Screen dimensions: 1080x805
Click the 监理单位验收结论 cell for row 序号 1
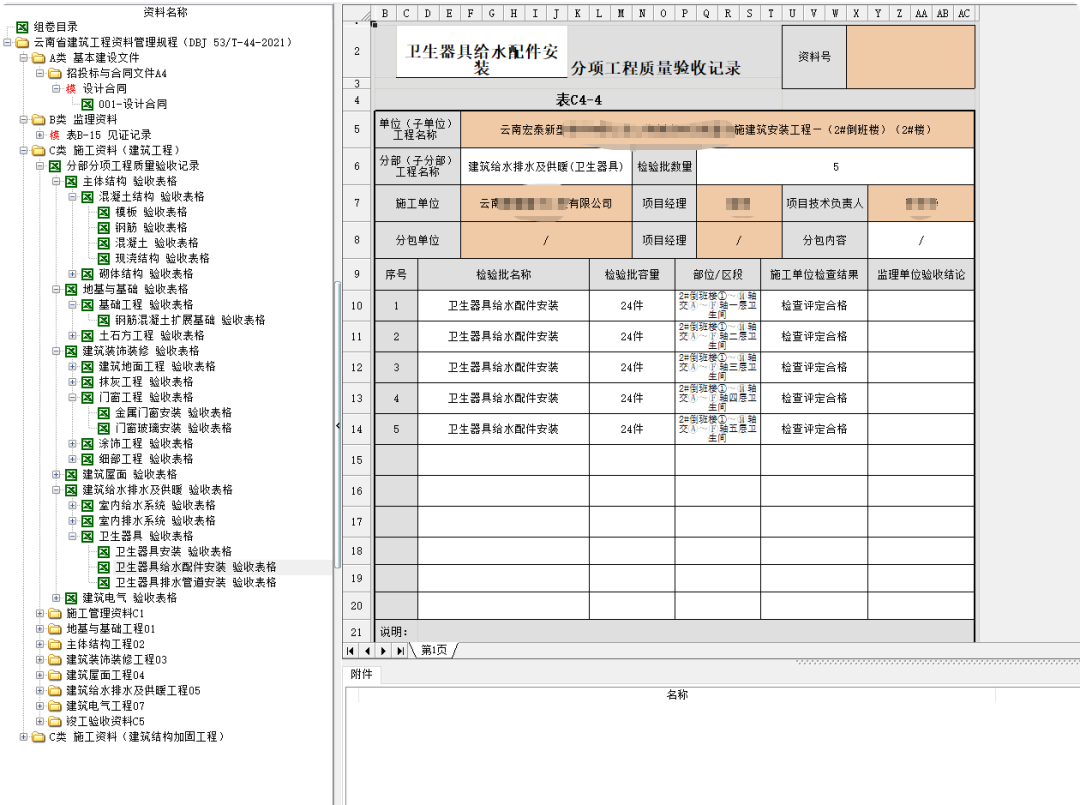[921, 306]
